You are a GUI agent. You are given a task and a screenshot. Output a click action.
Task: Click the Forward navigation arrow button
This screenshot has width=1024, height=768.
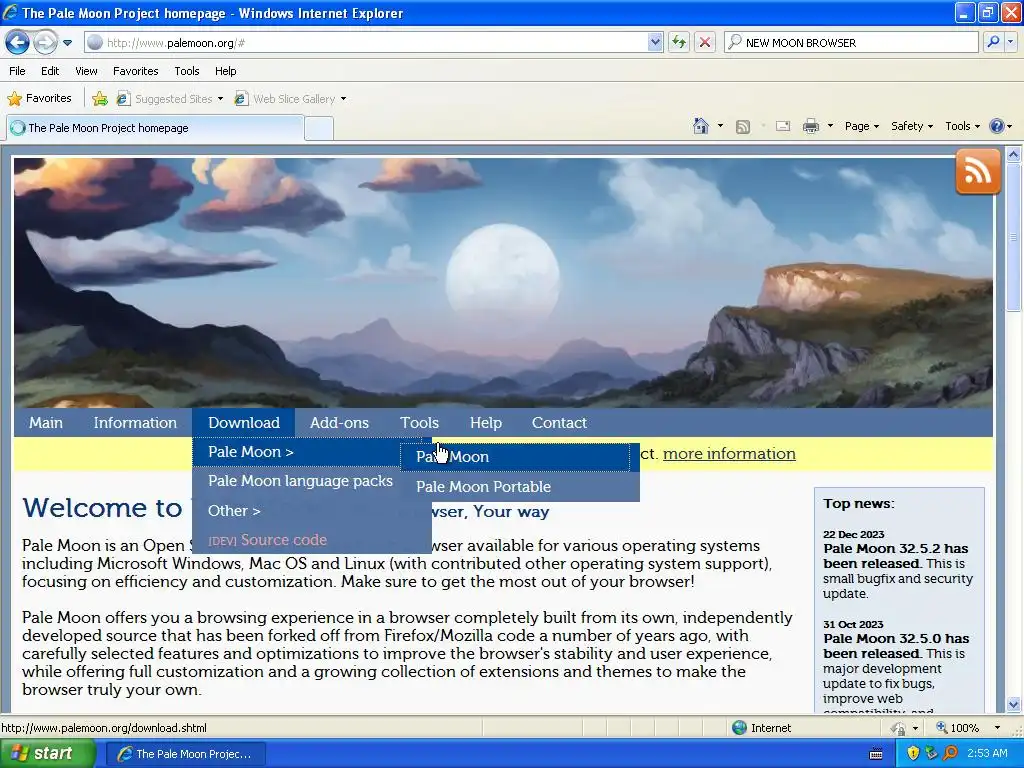[x=44, y=42]
